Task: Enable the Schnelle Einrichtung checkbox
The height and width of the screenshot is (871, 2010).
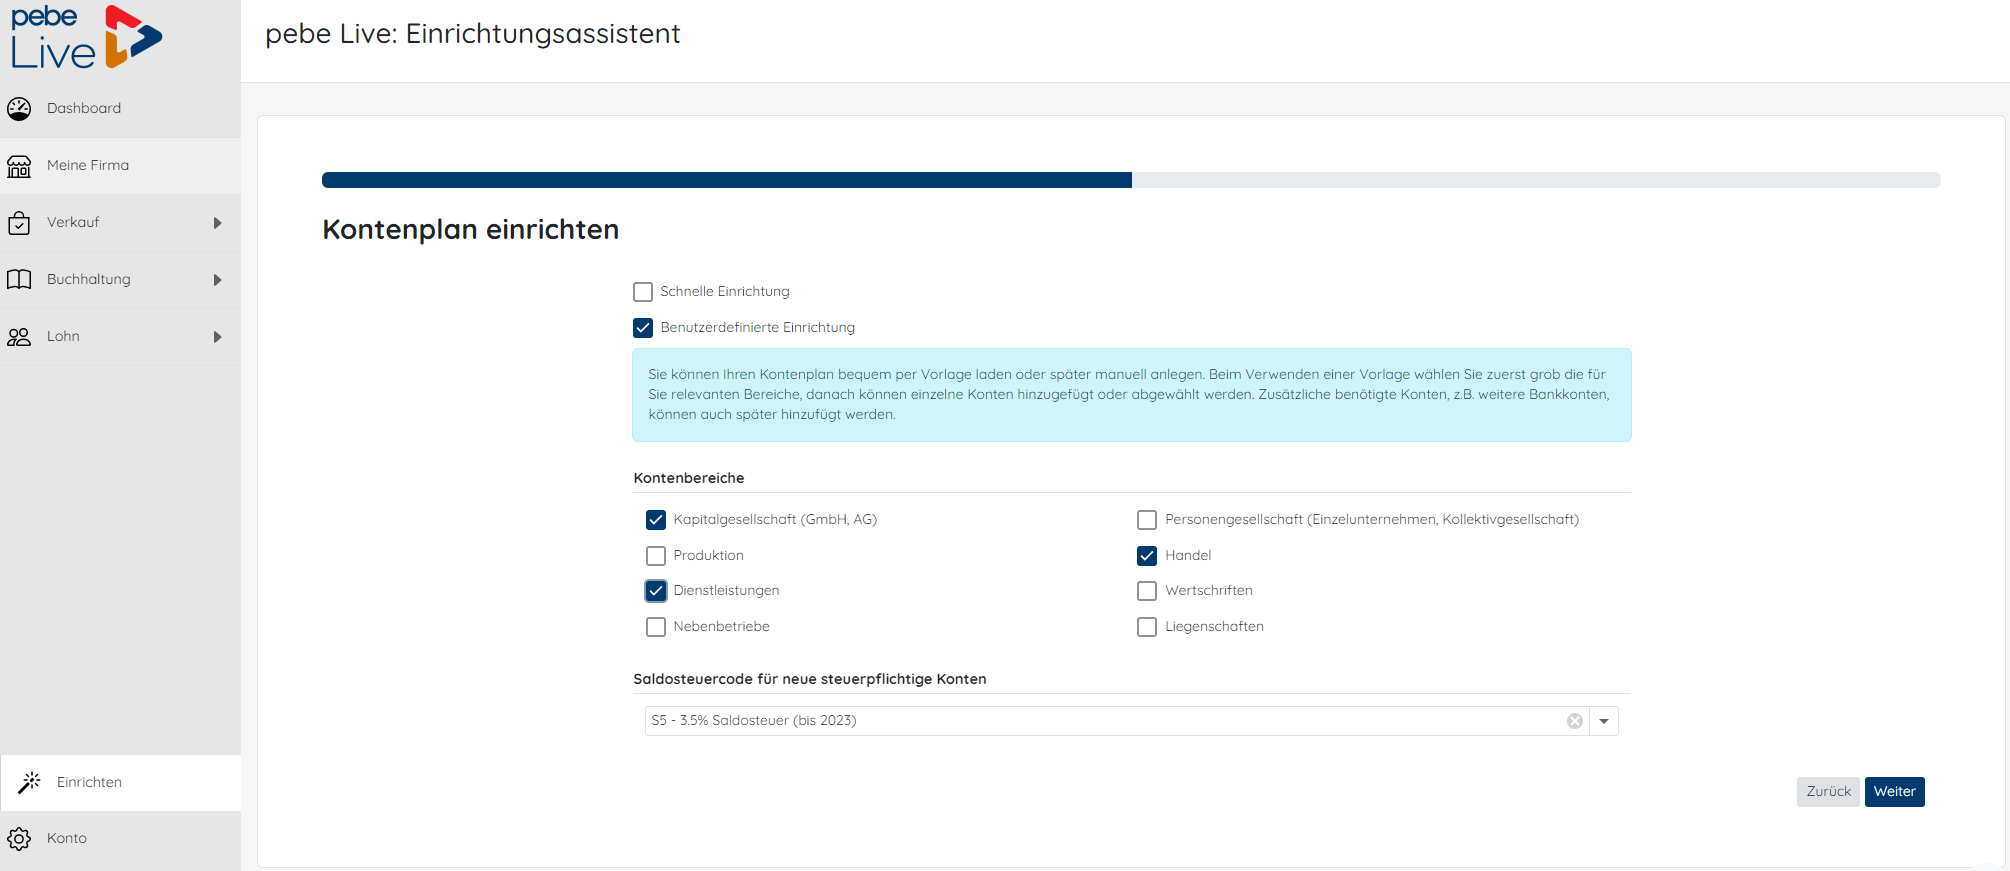Action: [x=643, y=292]
